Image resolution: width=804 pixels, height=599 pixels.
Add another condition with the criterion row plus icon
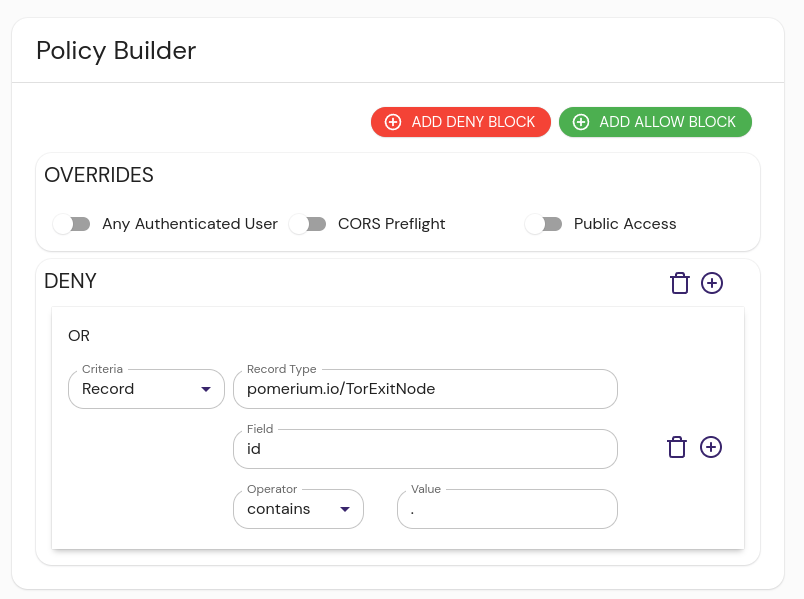pos(711,447)
